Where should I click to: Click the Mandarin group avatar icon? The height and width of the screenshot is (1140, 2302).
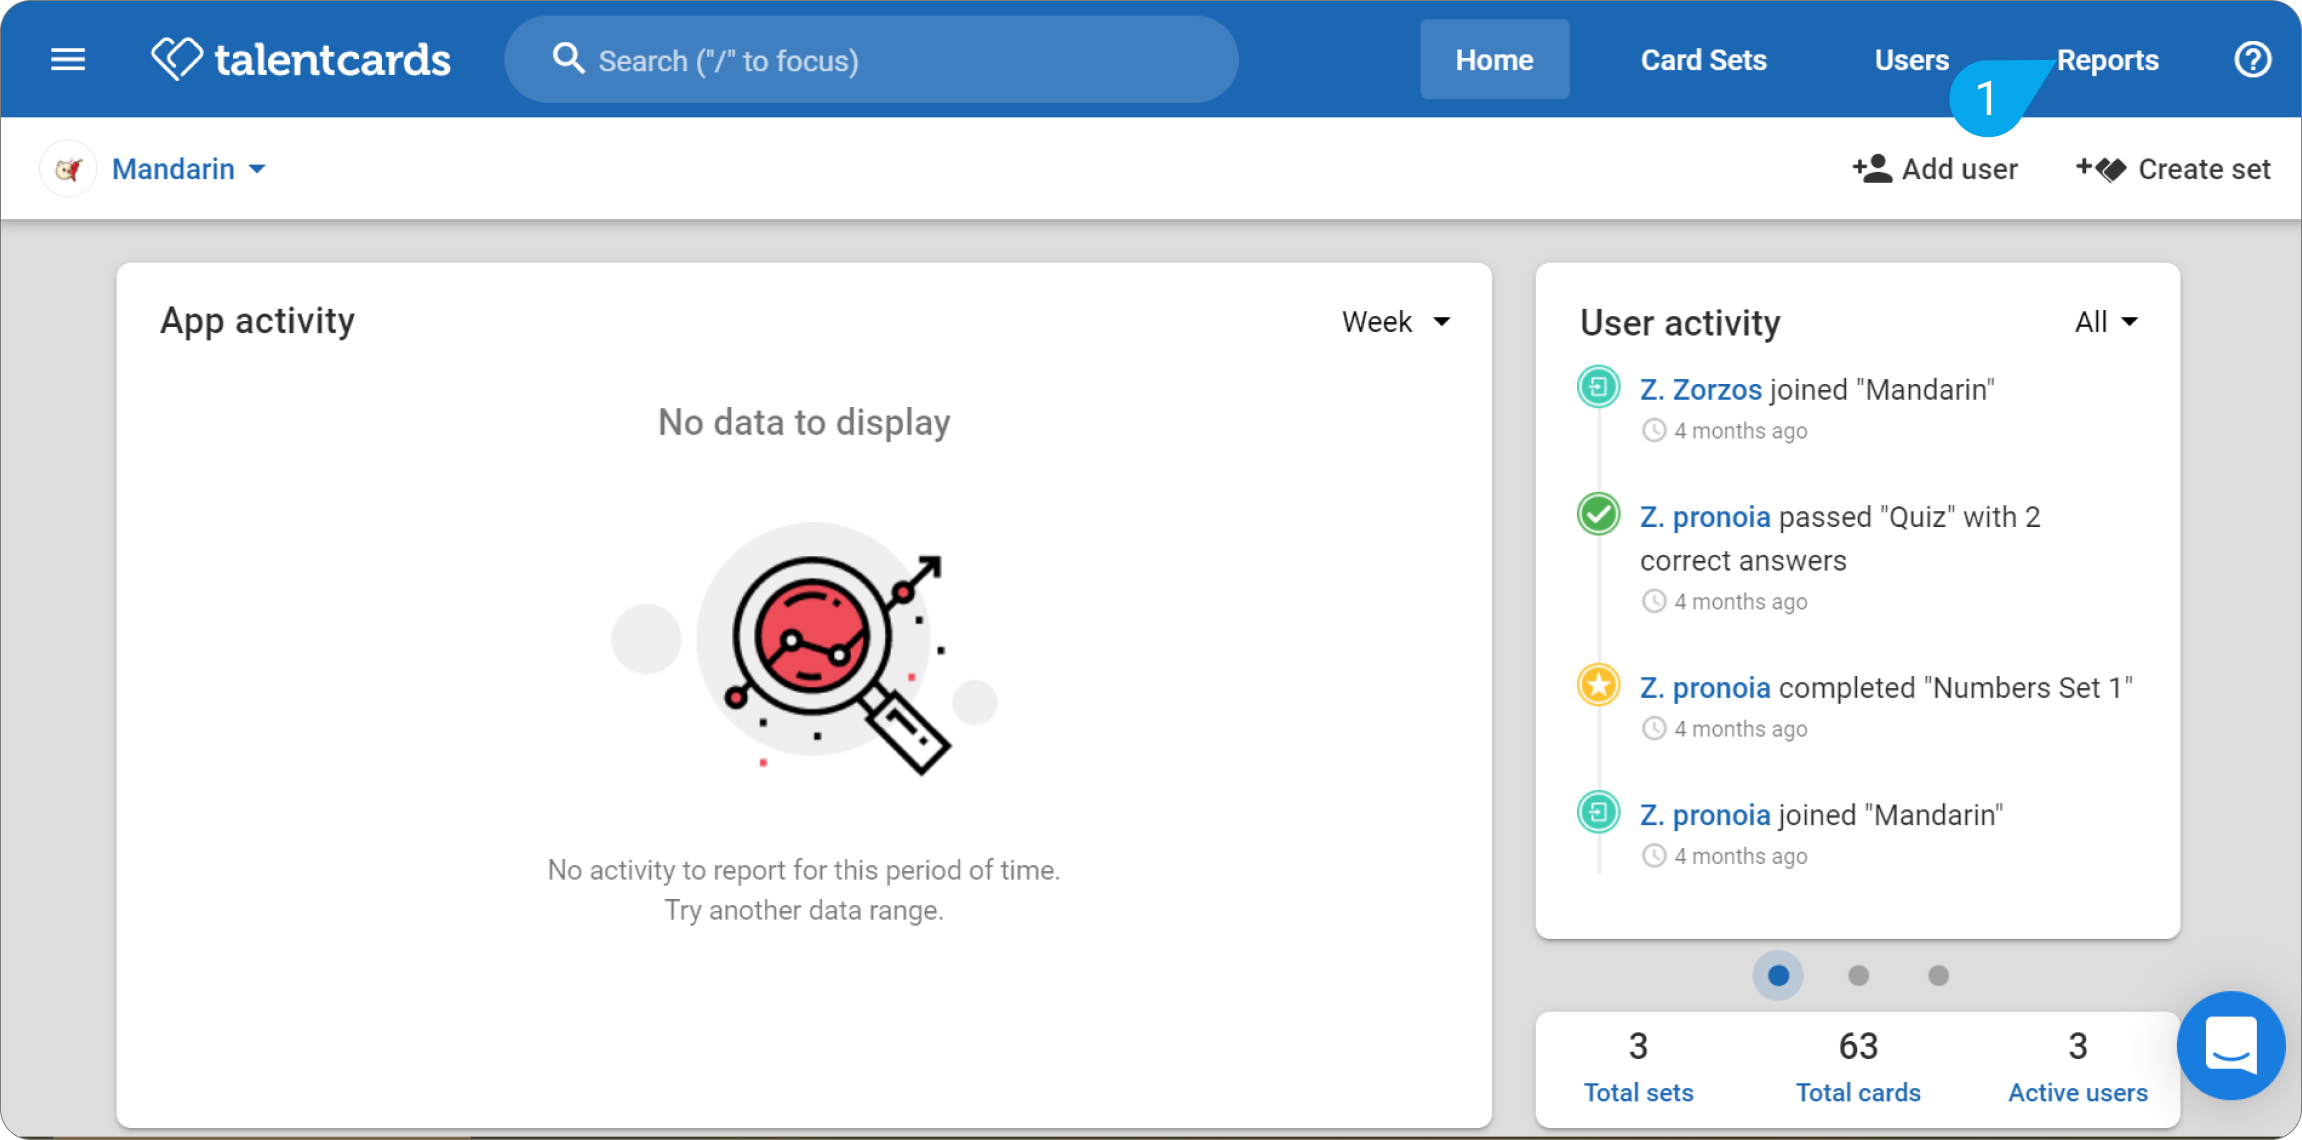(68, 169)
